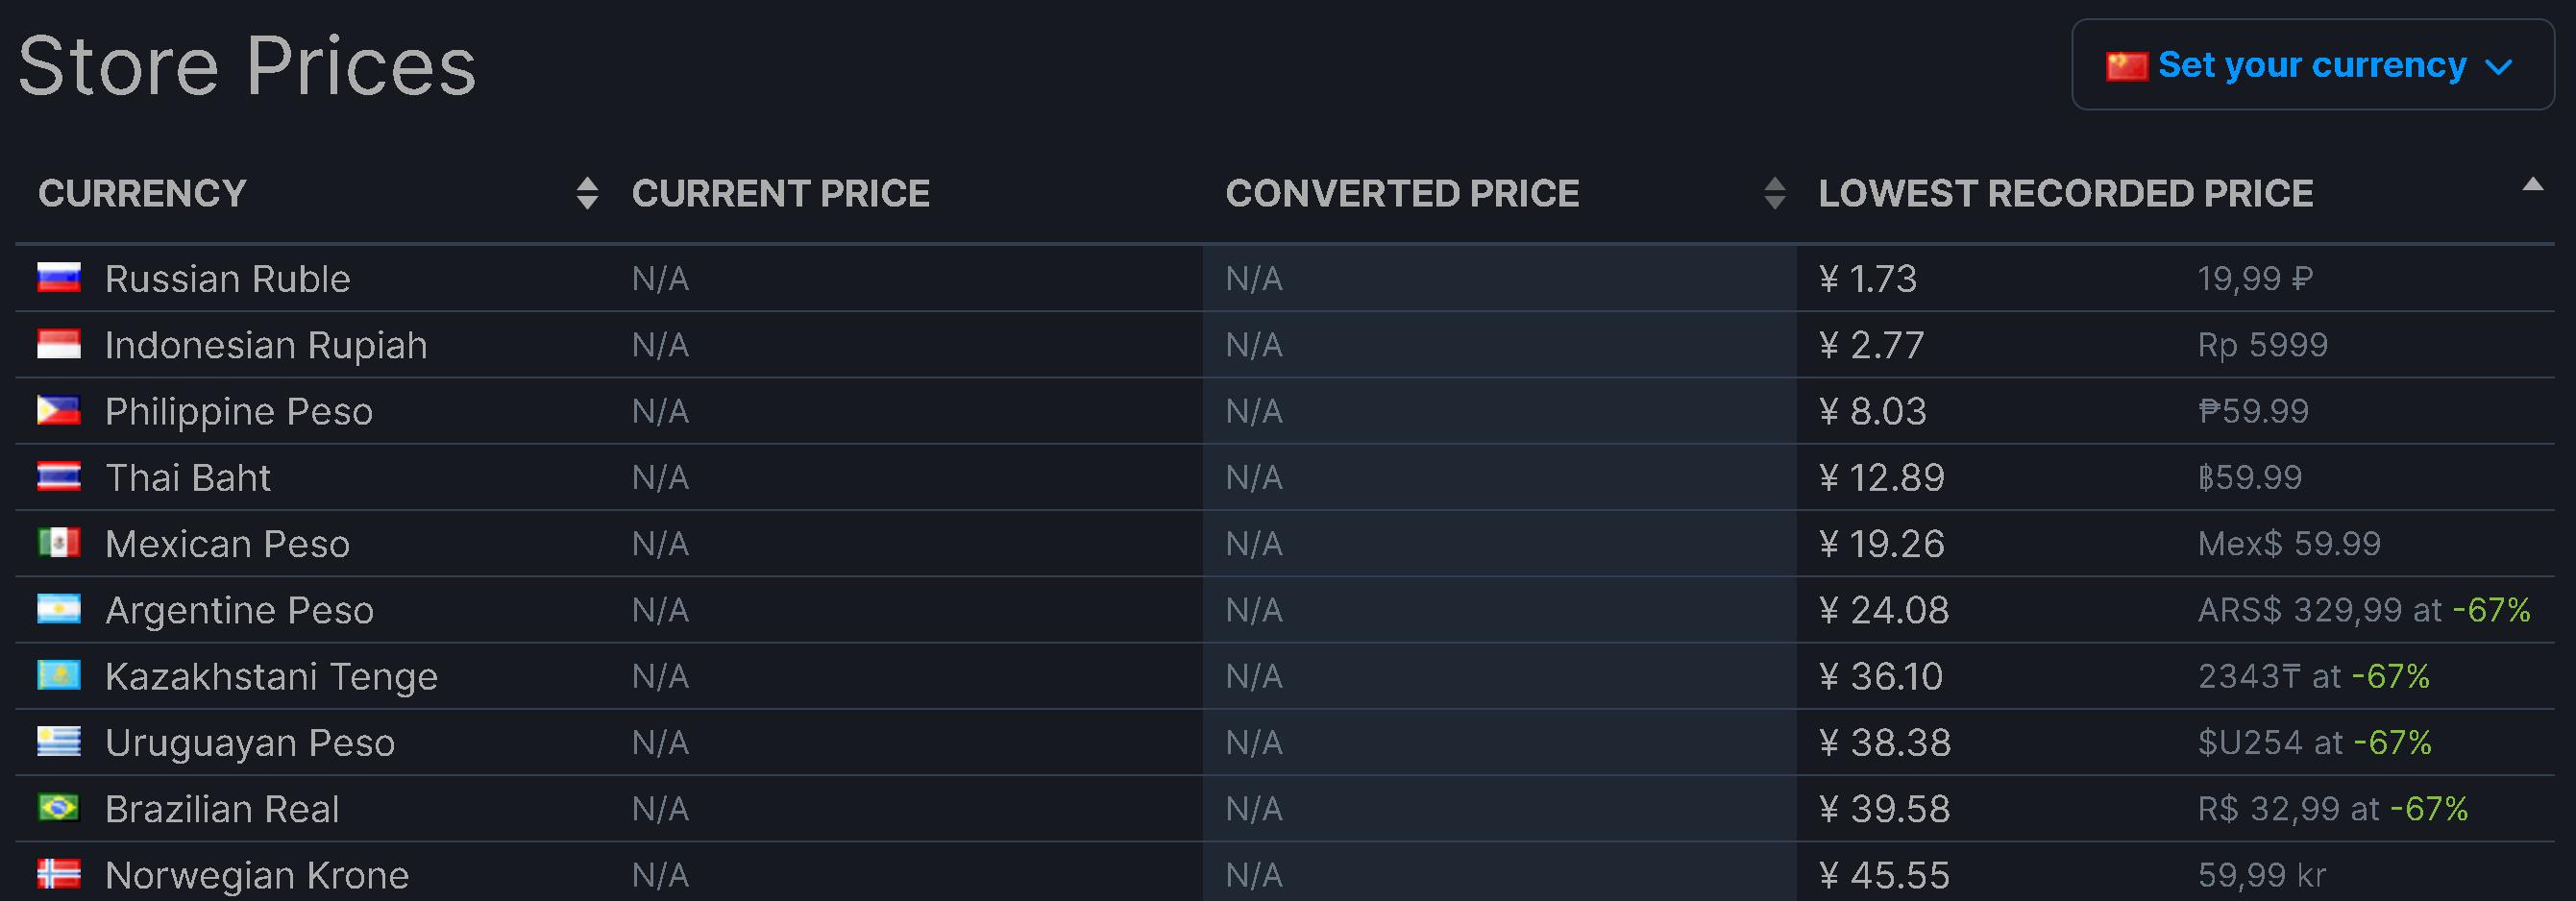The image size is (2576, 901).
Task: Sort by Converted Price column arrows
Action: pyautogui.click(x=1774, y=193)
